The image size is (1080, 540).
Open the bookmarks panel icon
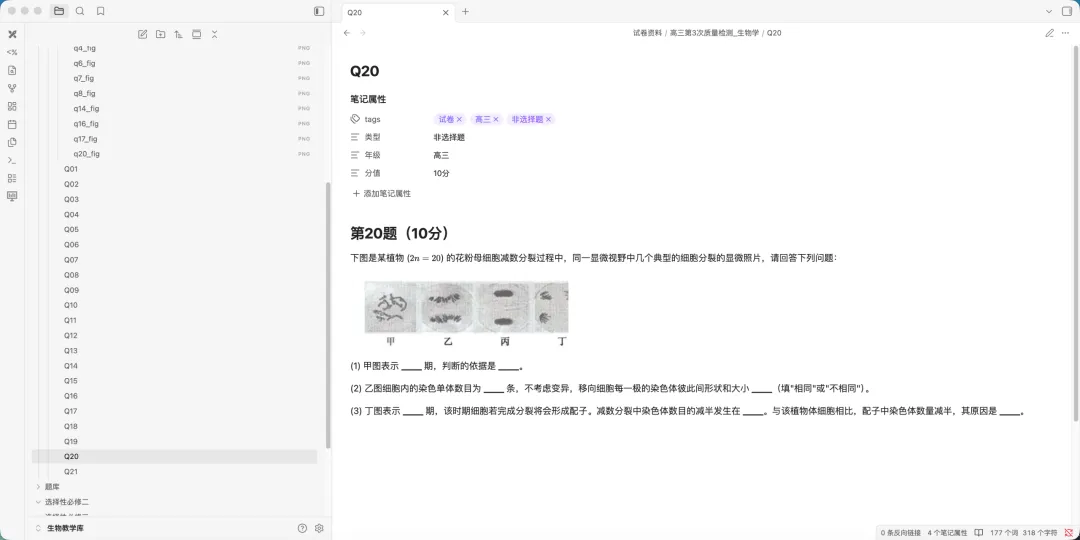[101, 11]
